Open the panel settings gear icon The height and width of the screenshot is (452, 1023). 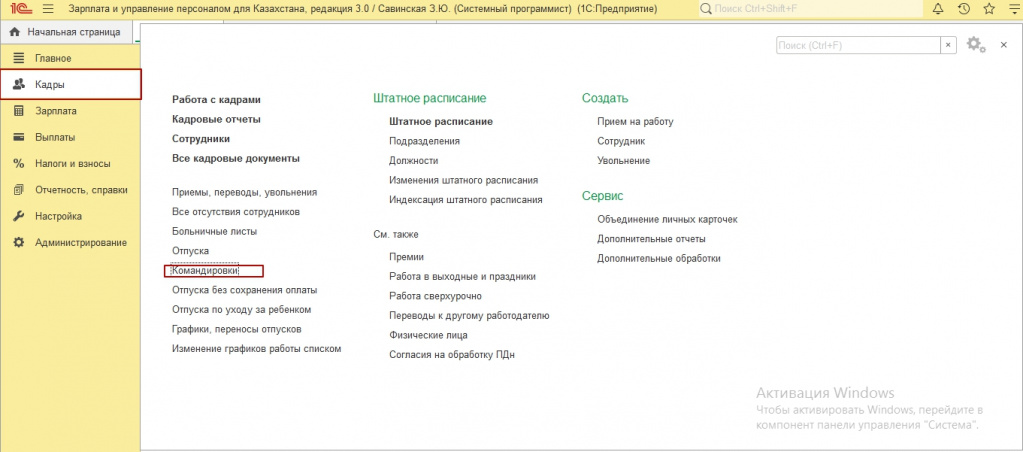(975, 44)
